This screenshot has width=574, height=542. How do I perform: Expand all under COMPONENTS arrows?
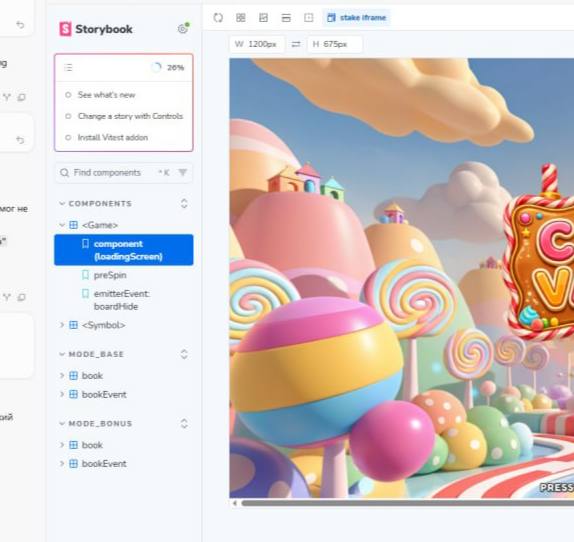pyautogui.click(x=184, y=203)
